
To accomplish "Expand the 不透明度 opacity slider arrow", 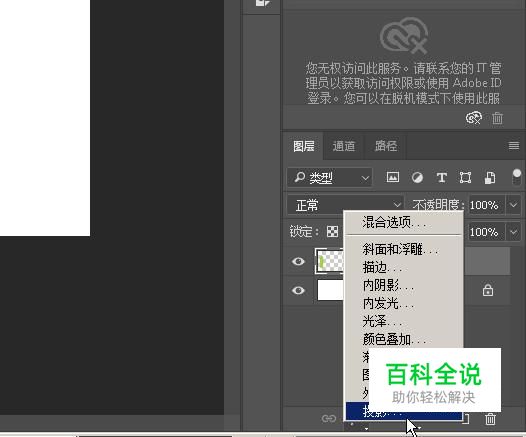I will coord(513,205).
